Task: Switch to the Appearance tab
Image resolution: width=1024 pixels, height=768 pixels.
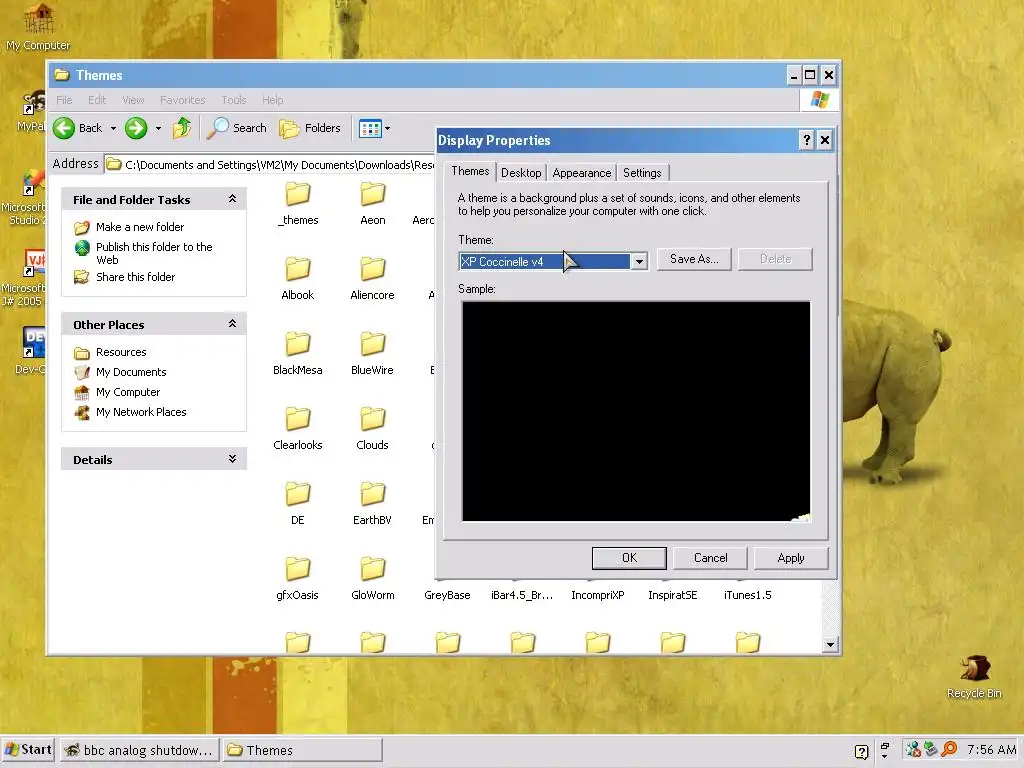Action: click(582, 173)
